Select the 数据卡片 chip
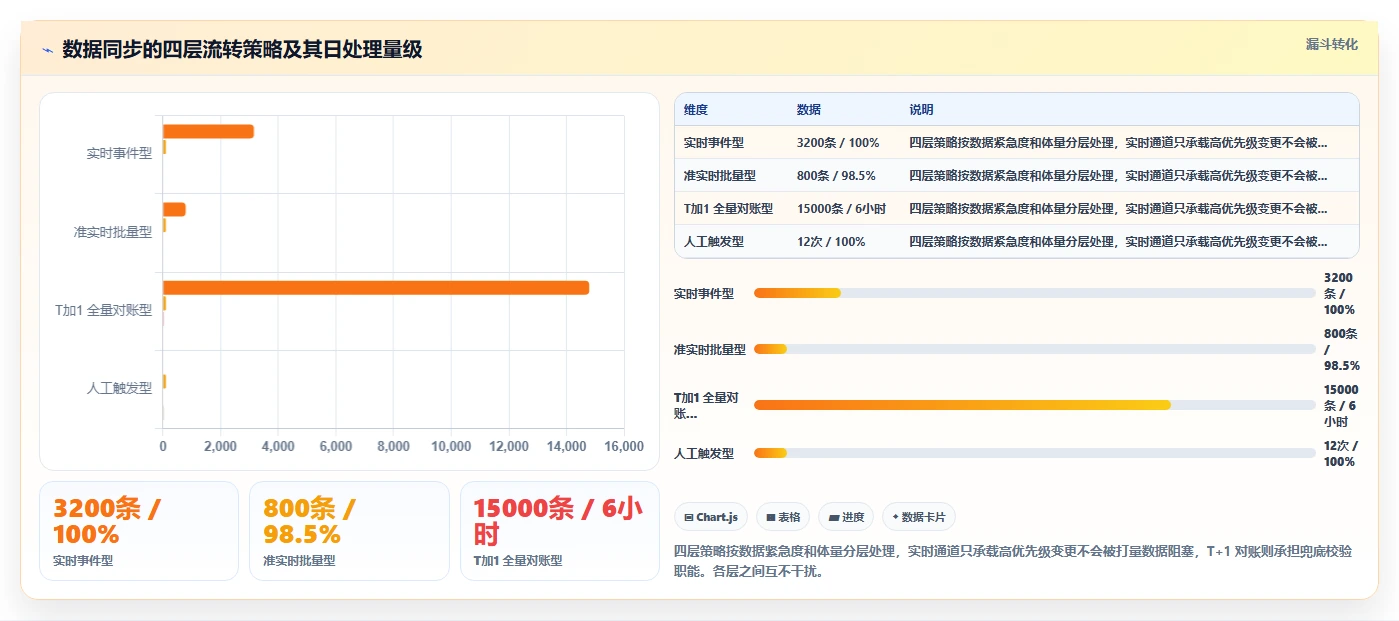1399x621 pixels. [919, 517]
